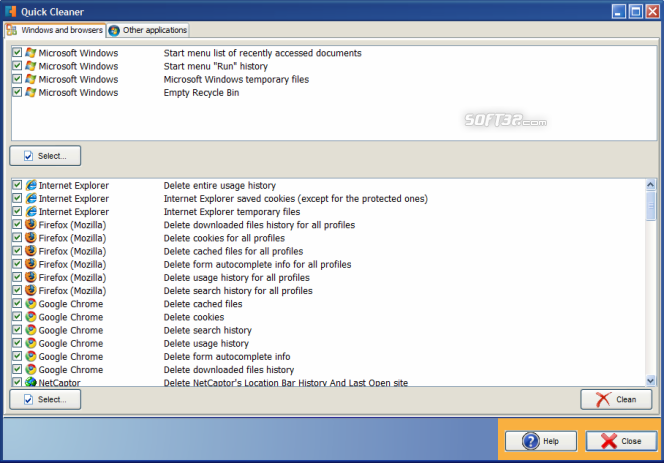The height and width of the screenshot is (463, 664).
Task: Click the NetCaptor globe icon
Action: click(x=30, y=382)
